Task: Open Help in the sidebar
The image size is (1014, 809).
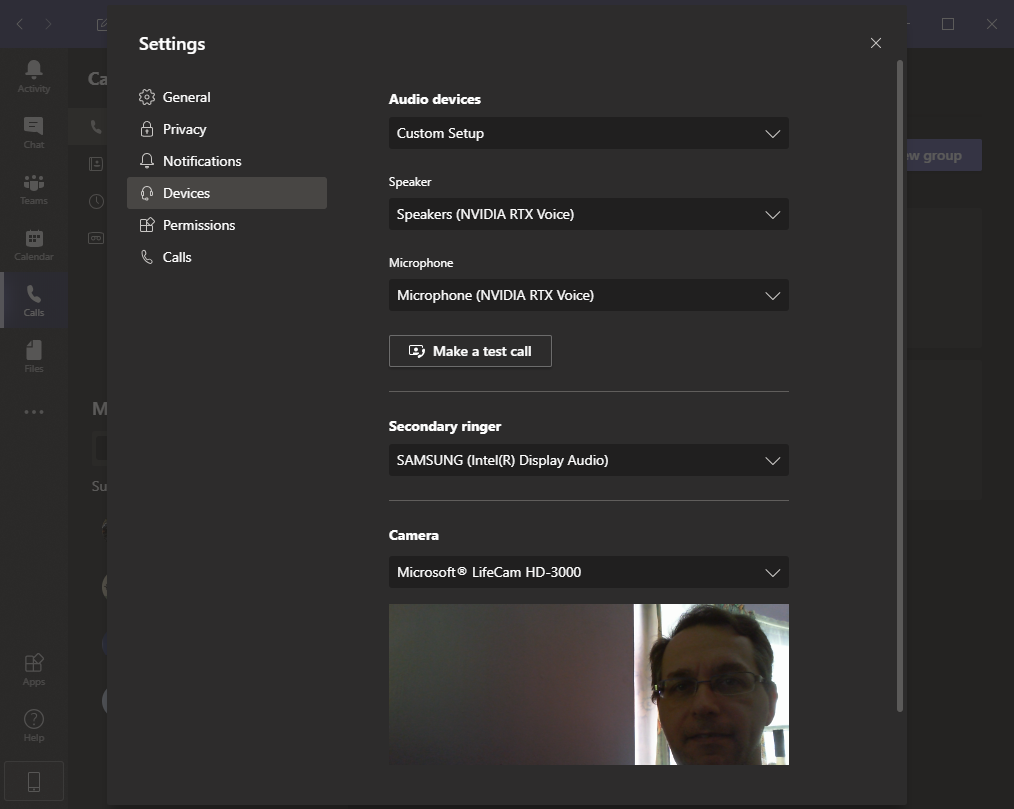Action: tap(34, 726)
